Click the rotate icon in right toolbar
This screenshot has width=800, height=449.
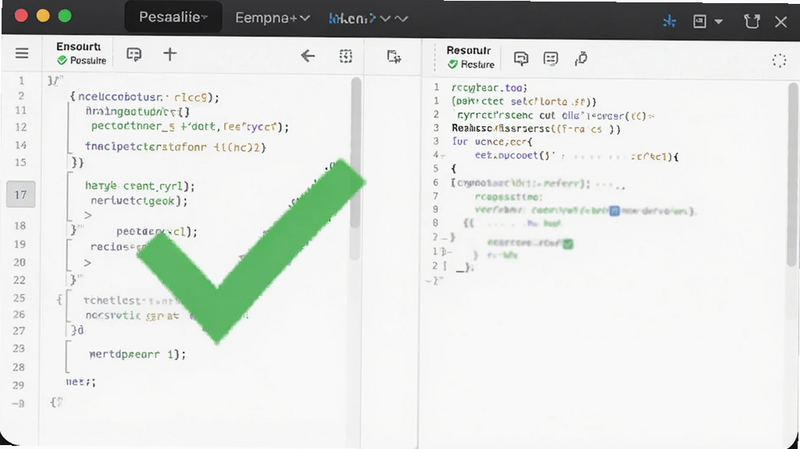(581, 59)
